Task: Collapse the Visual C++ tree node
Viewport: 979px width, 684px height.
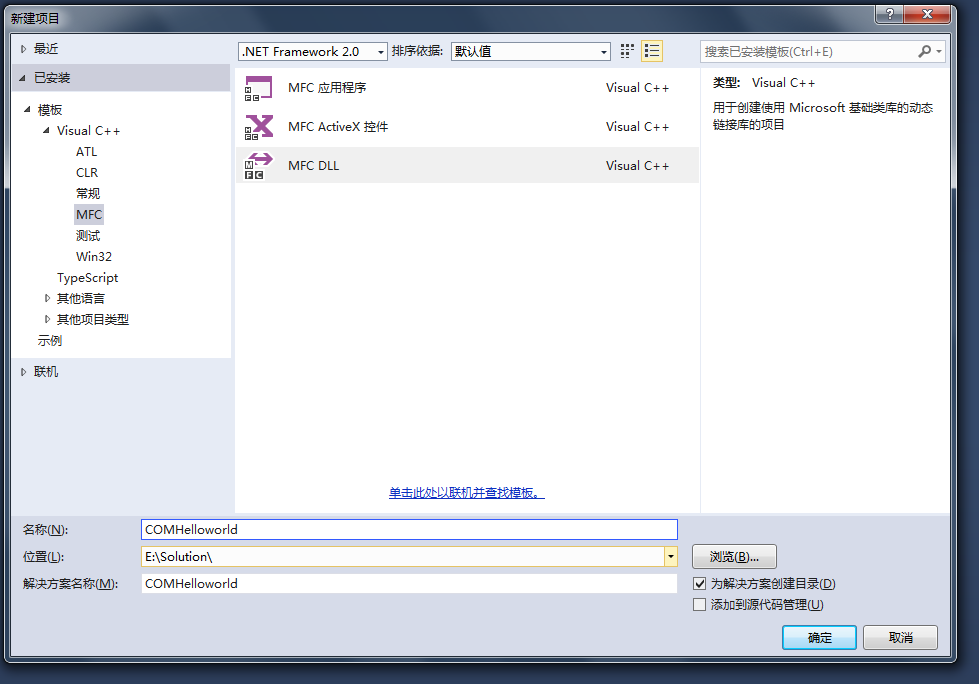Action: click(x=46, y=130)
